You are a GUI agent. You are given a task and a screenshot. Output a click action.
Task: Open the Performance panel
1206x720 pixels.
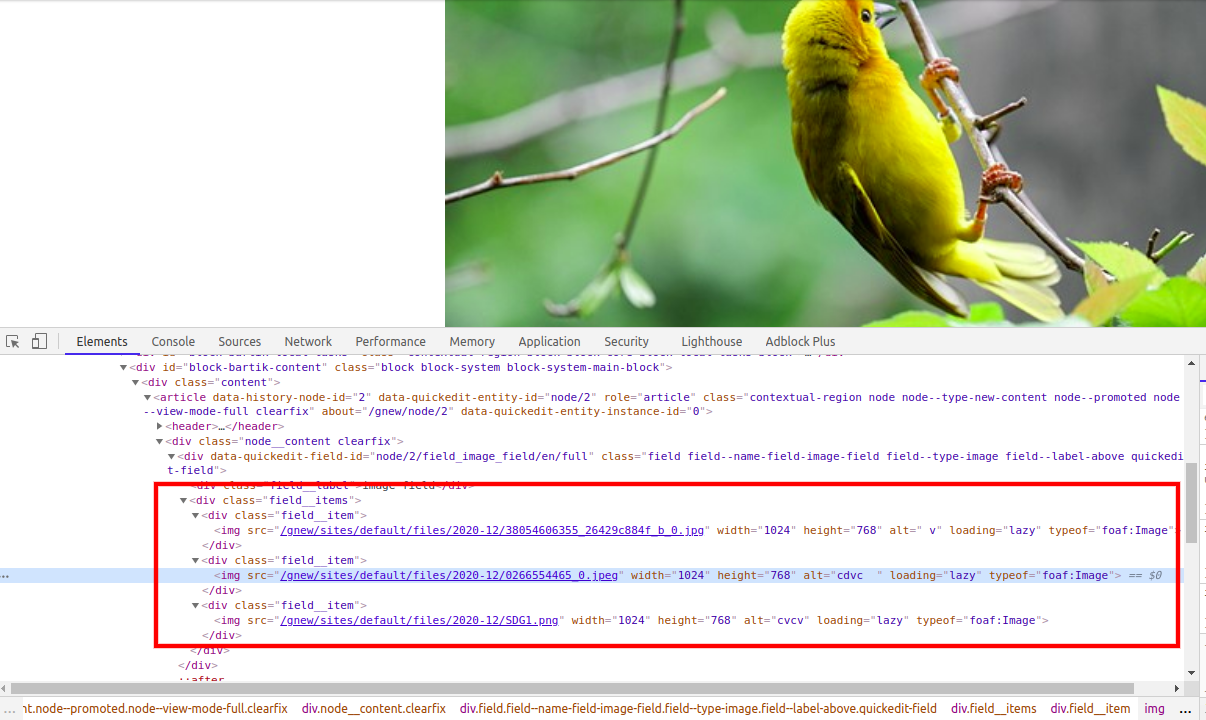tap(390, 341)
